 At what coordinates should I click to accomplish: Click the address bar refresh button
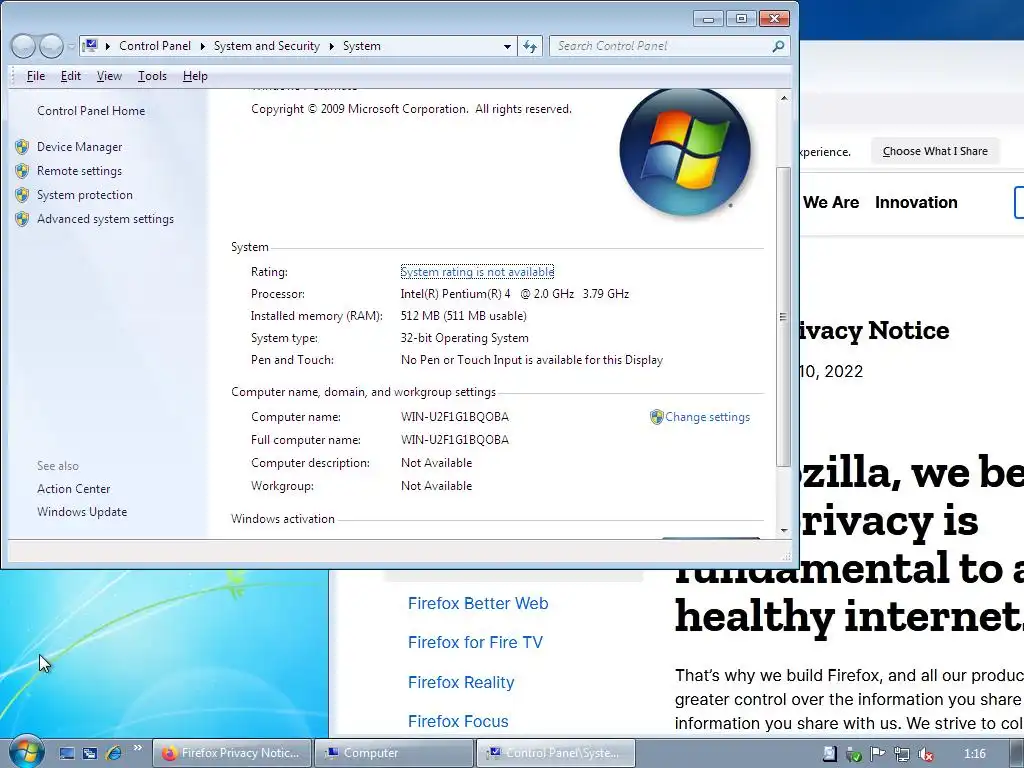[530, 46]
